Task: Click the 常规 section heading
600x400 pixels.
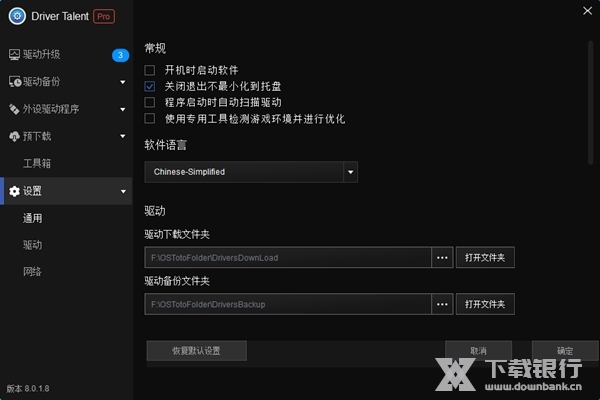Action: 155,48
